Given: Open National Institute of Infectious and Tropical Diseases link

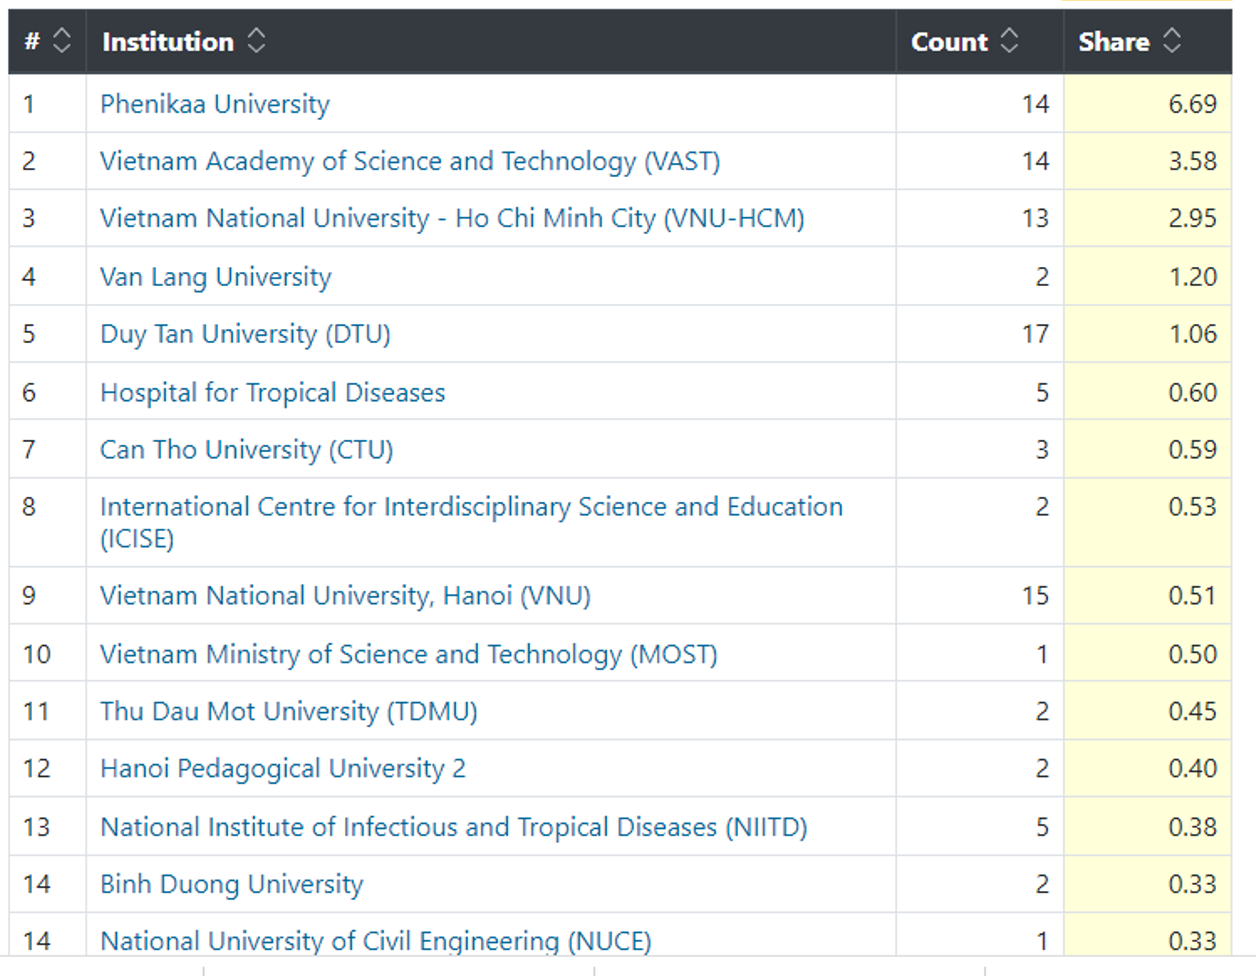Looking at the screenshot, I should point(454,827).
